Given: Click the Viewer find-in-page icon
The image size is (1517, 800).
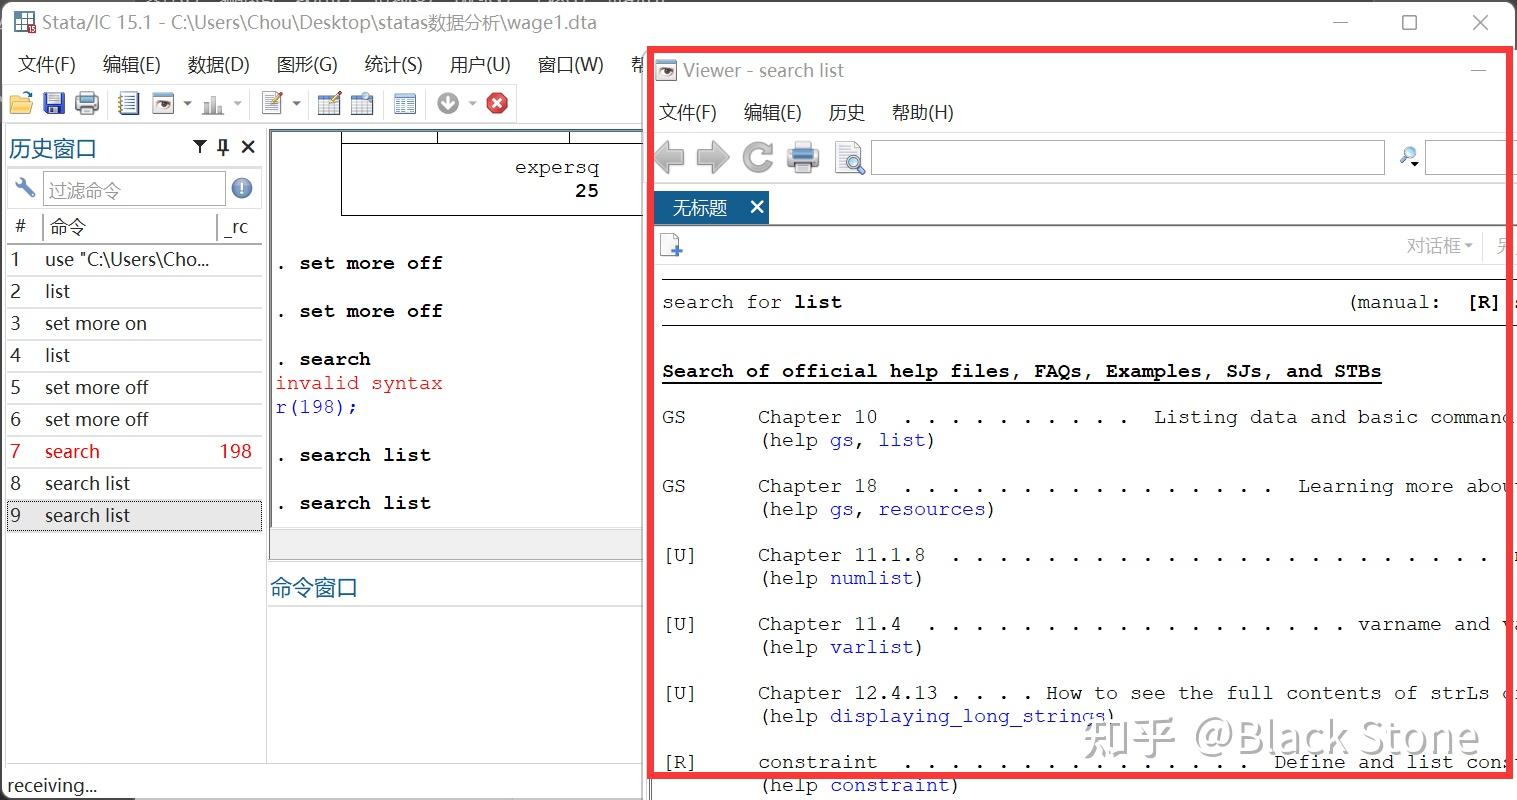Looking at the screenshot, I should (849, 158).
